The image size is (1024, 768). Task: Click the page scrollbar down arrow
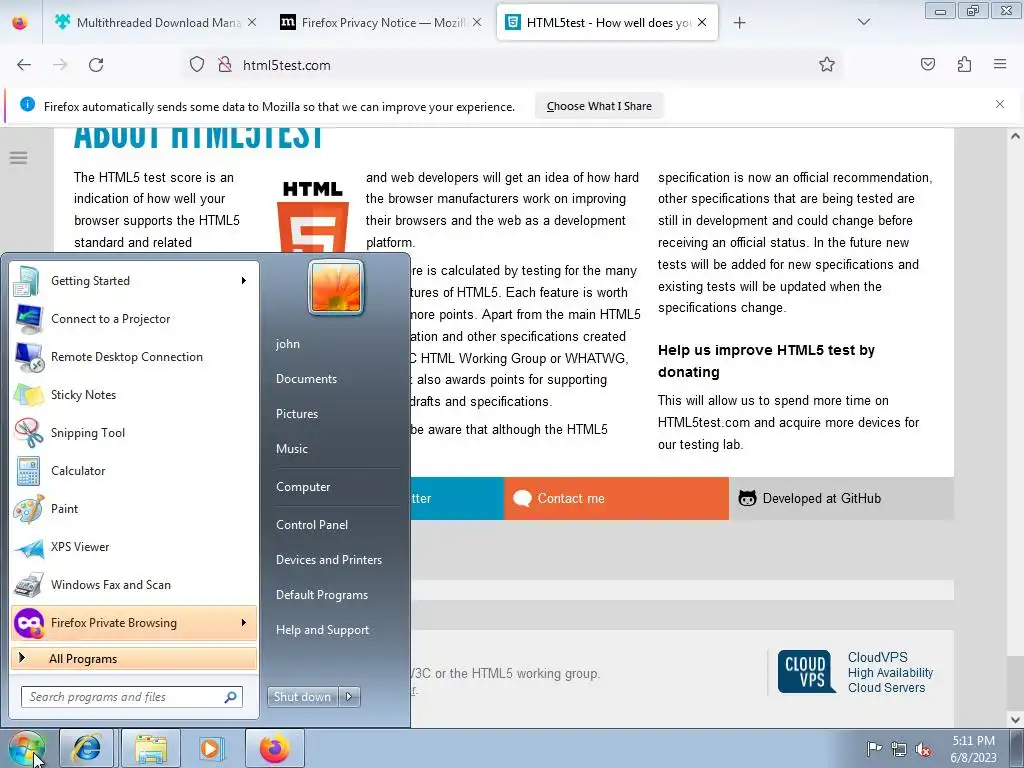coord(1015,719)
